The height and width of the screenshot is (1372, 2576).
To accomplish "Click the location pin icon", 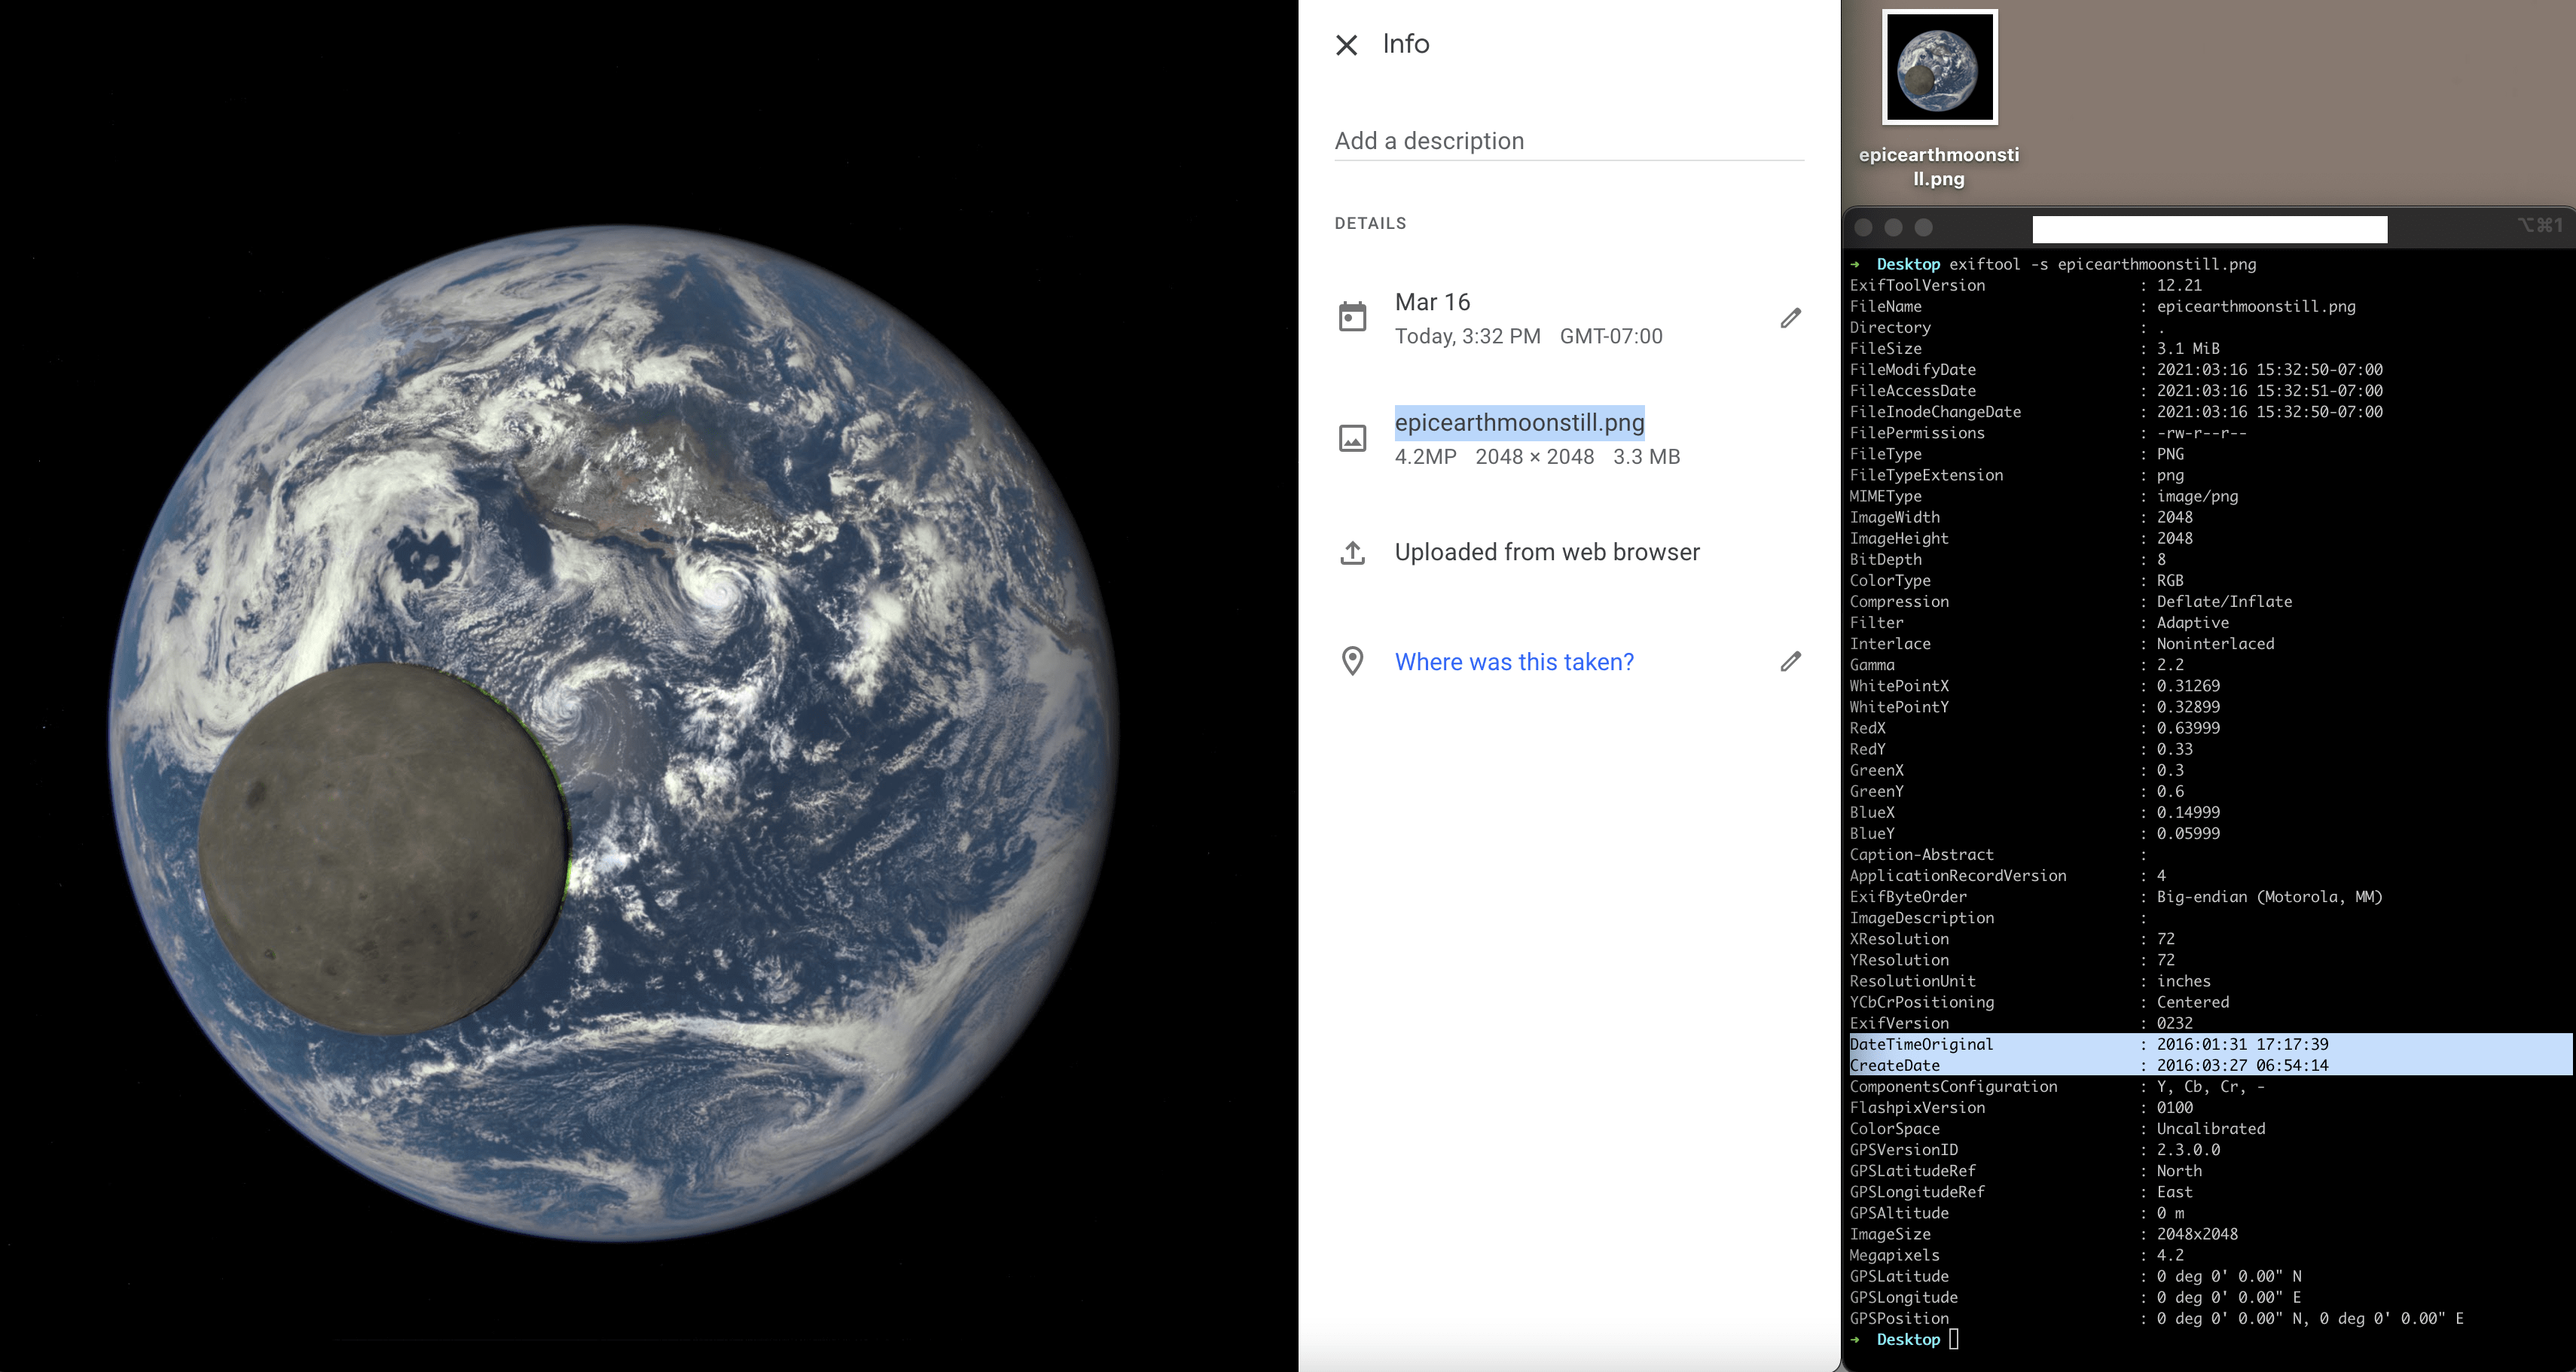I will pos(1352,661).
